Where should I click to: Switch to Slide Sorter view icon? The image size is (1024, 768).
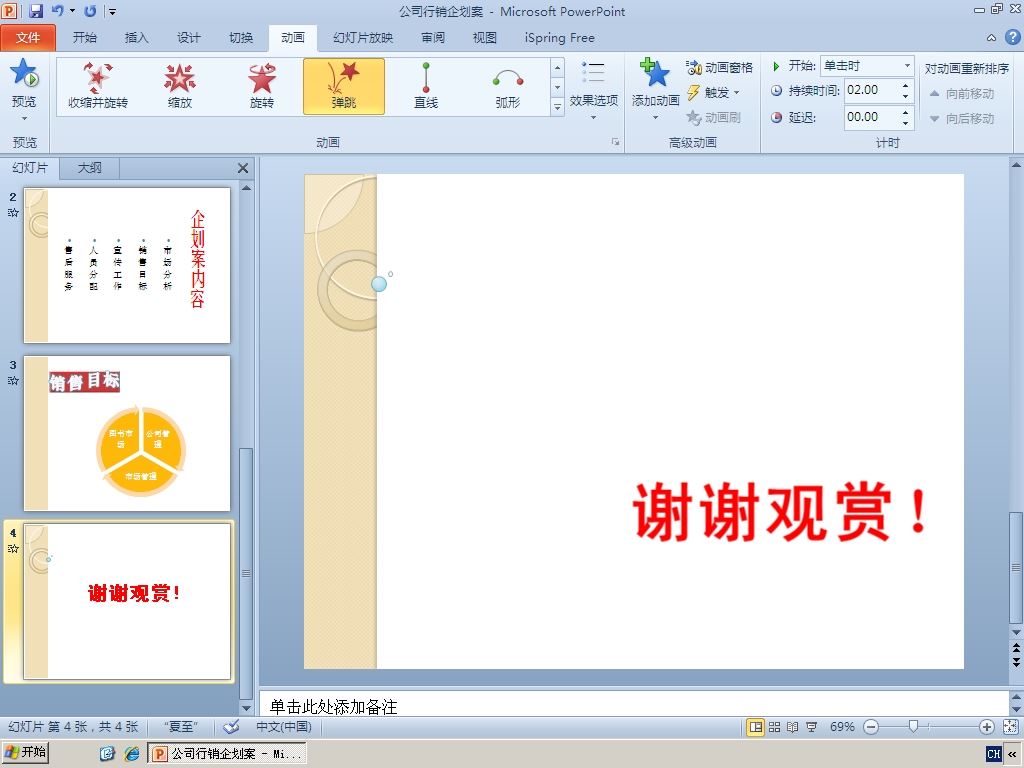[x=775, y=727]
